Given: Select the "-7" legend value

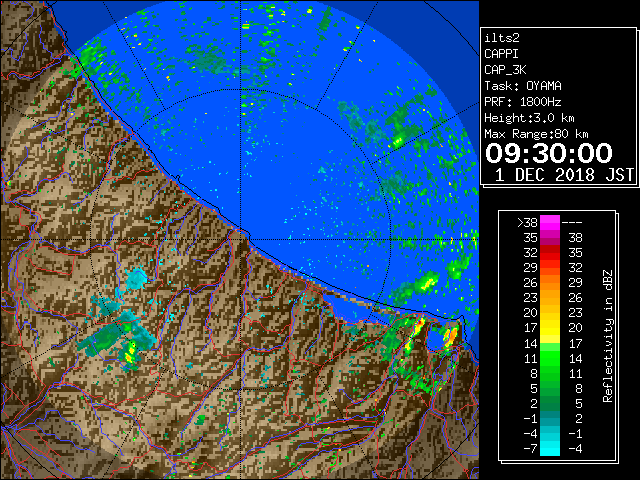Looking at the screenshot, I should point(530,449).
